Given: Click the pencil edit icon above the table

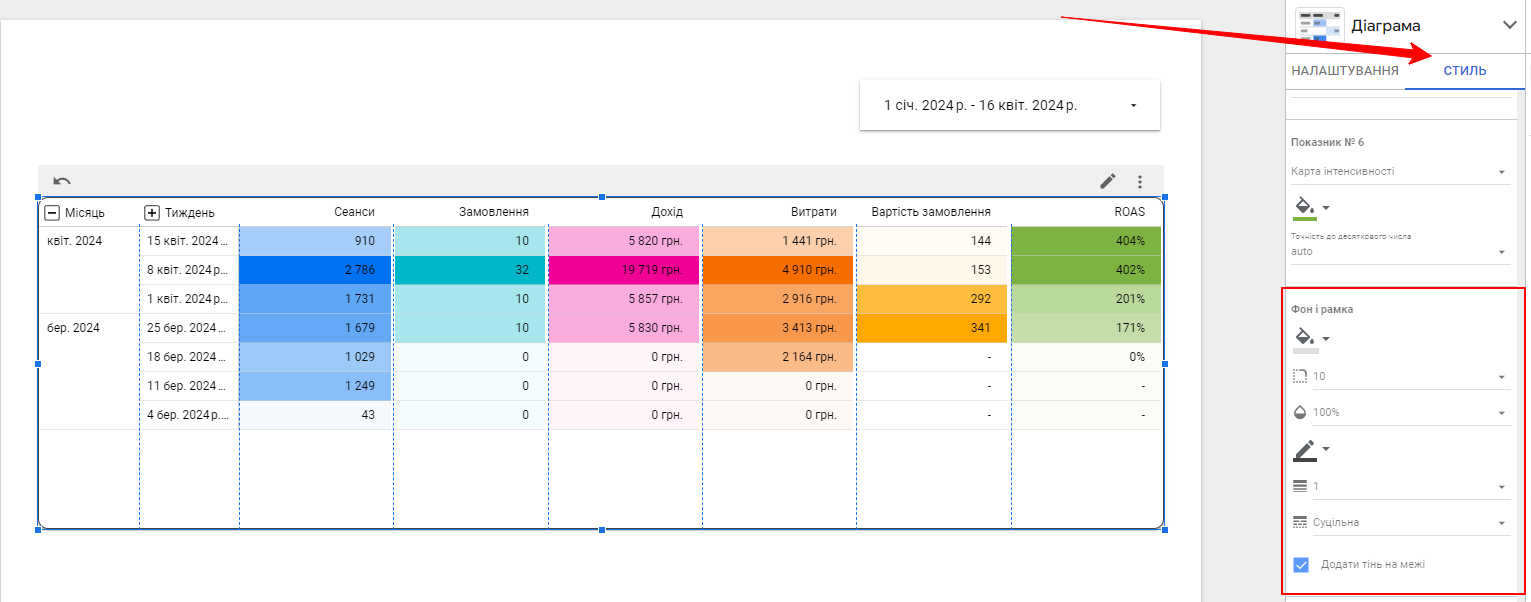Looking at the screenshot, I should pyautogui.click(x=1108, y=181).
